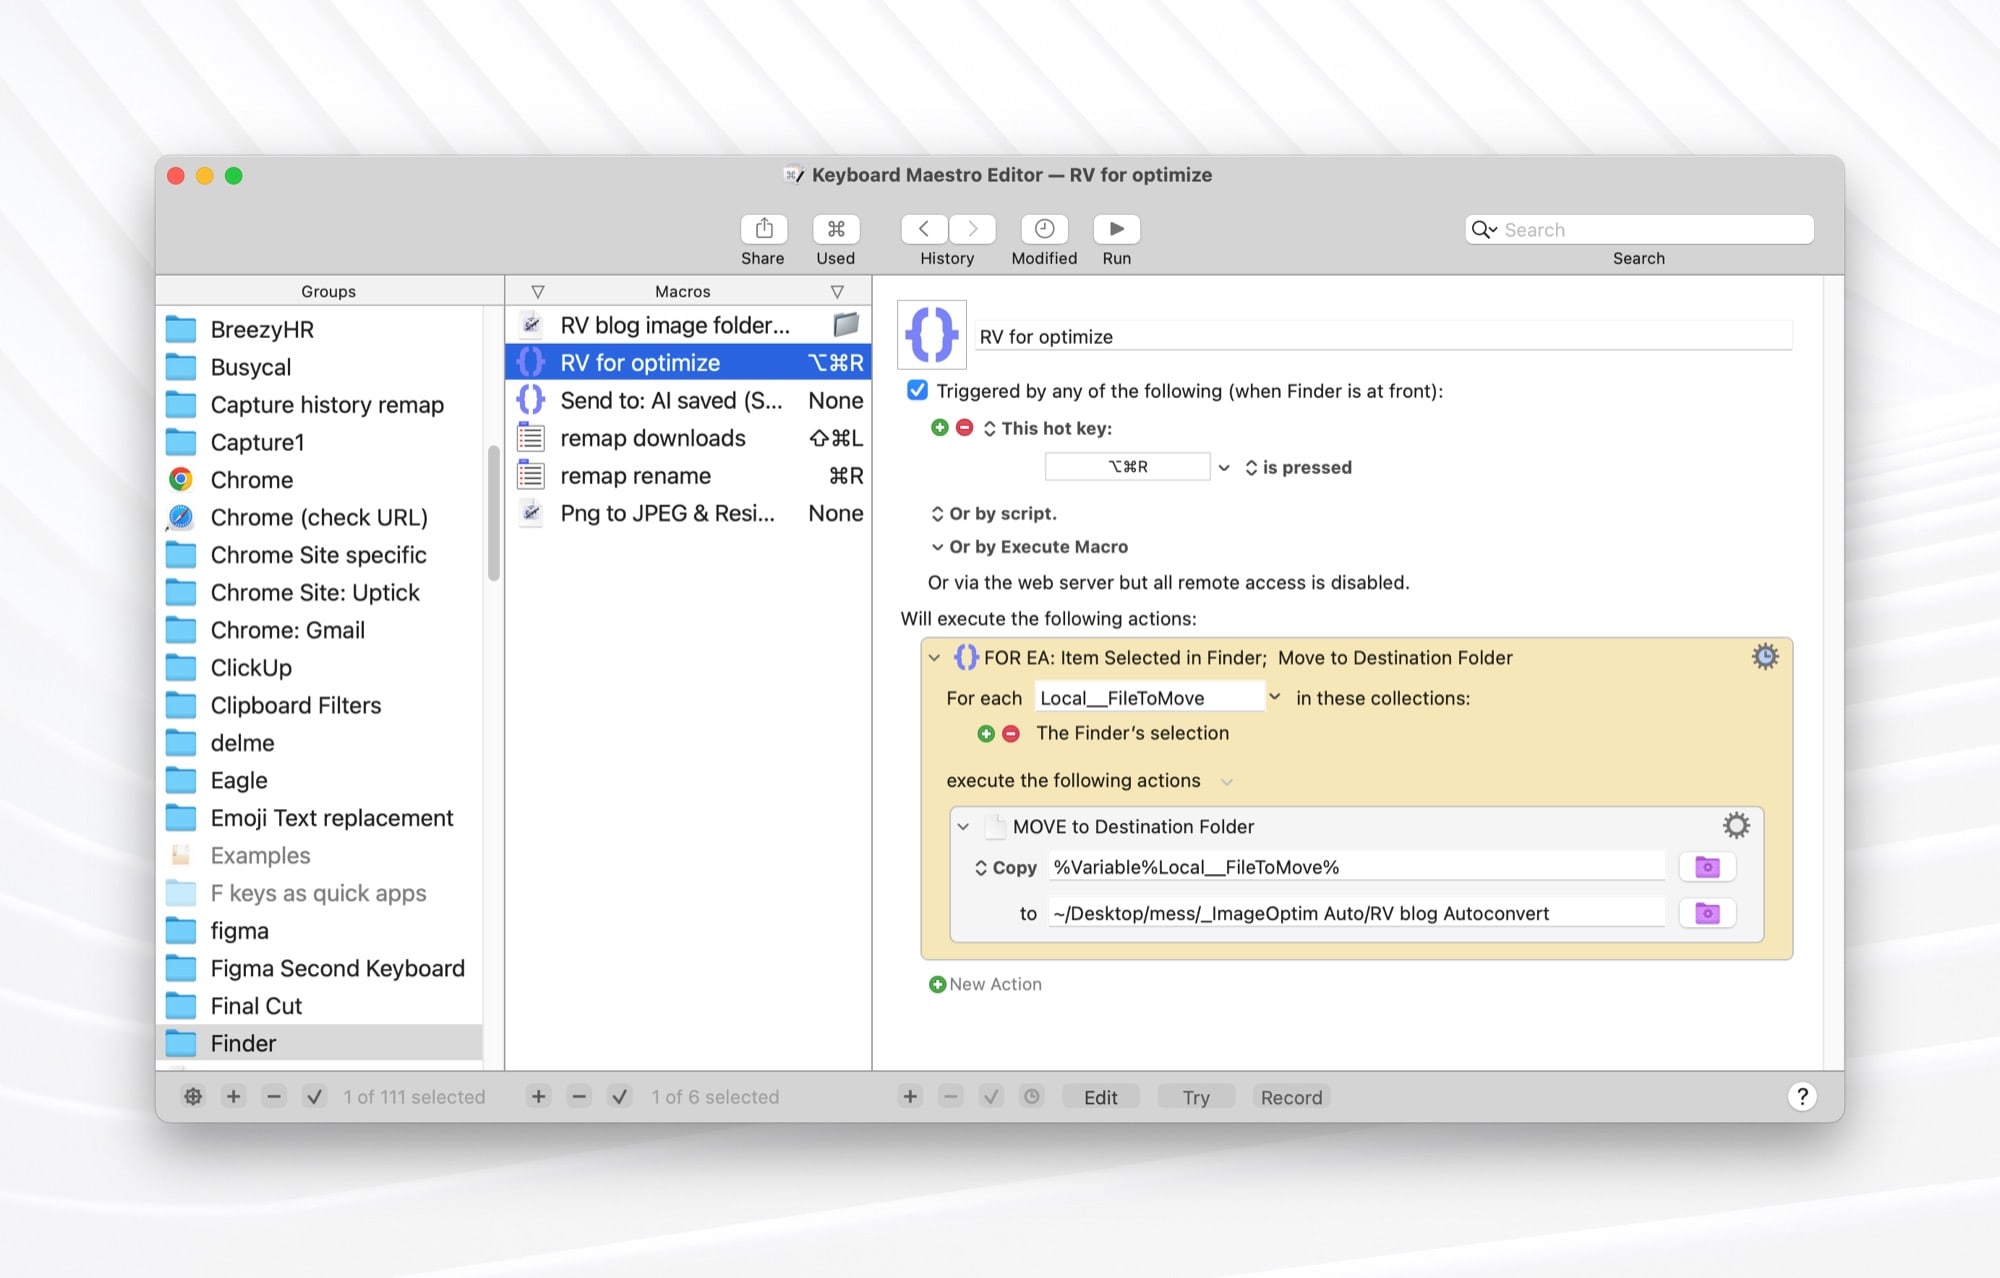Viewport: 2000px width, 1278px height.
Task: Add a collection next to The Finder's selection
Action: coord(986,734)
